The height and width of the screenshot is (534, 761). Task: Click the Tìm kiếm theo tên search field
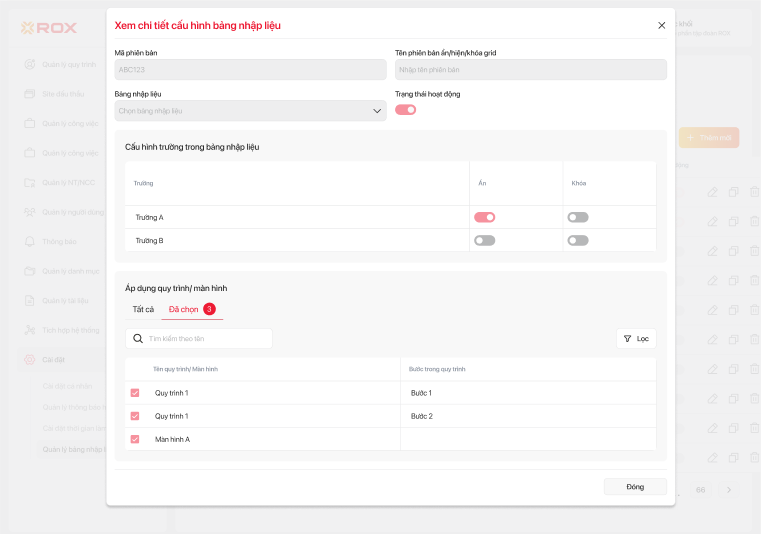coord(207,339)
